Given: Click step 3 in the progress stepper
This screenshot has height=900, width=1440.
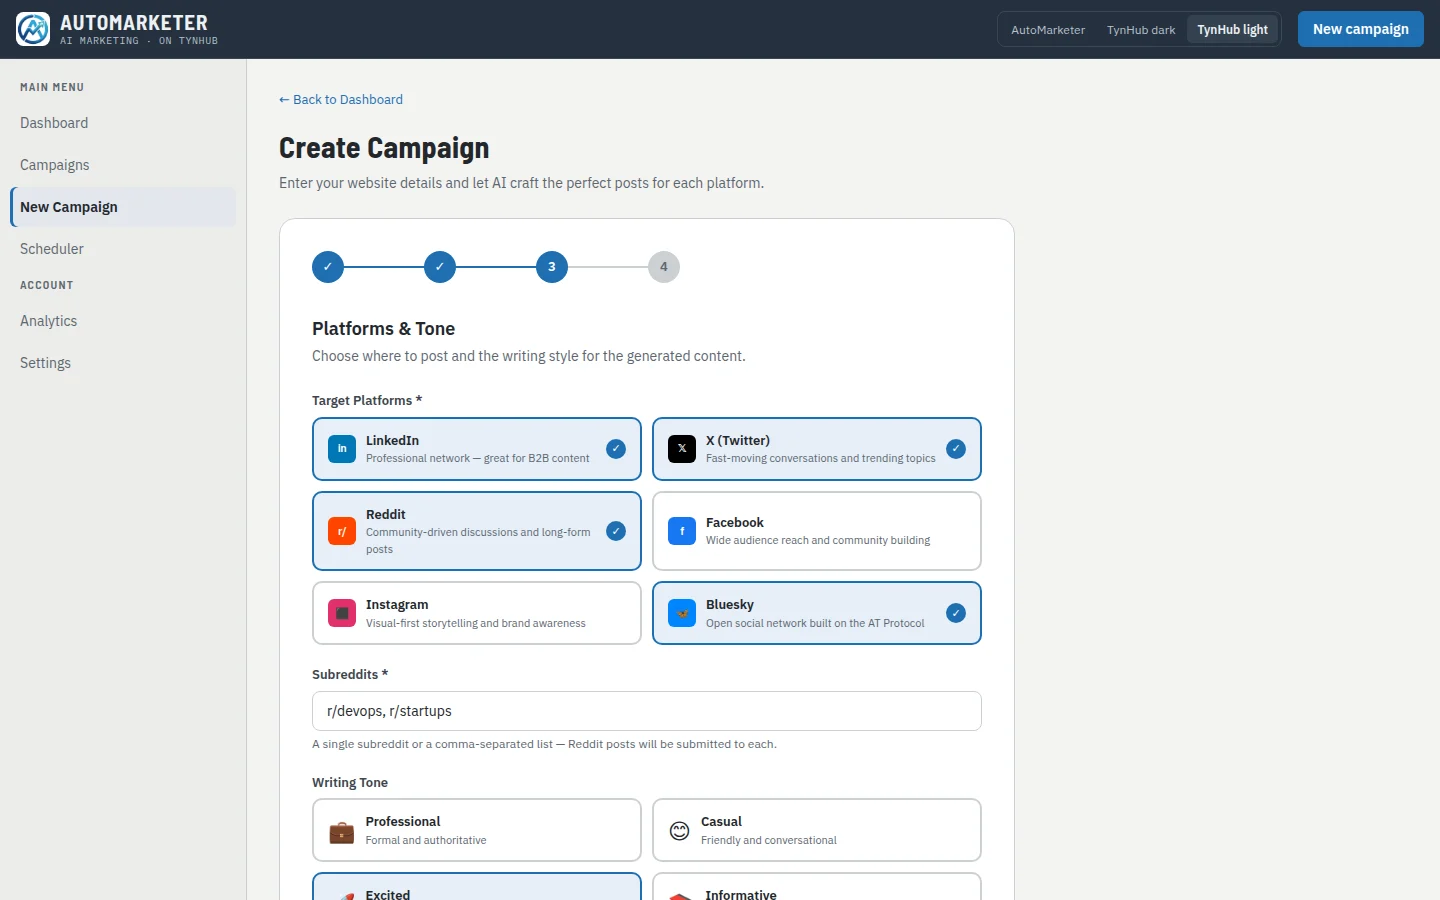Looking at the screenshot, I should (552, 267).
